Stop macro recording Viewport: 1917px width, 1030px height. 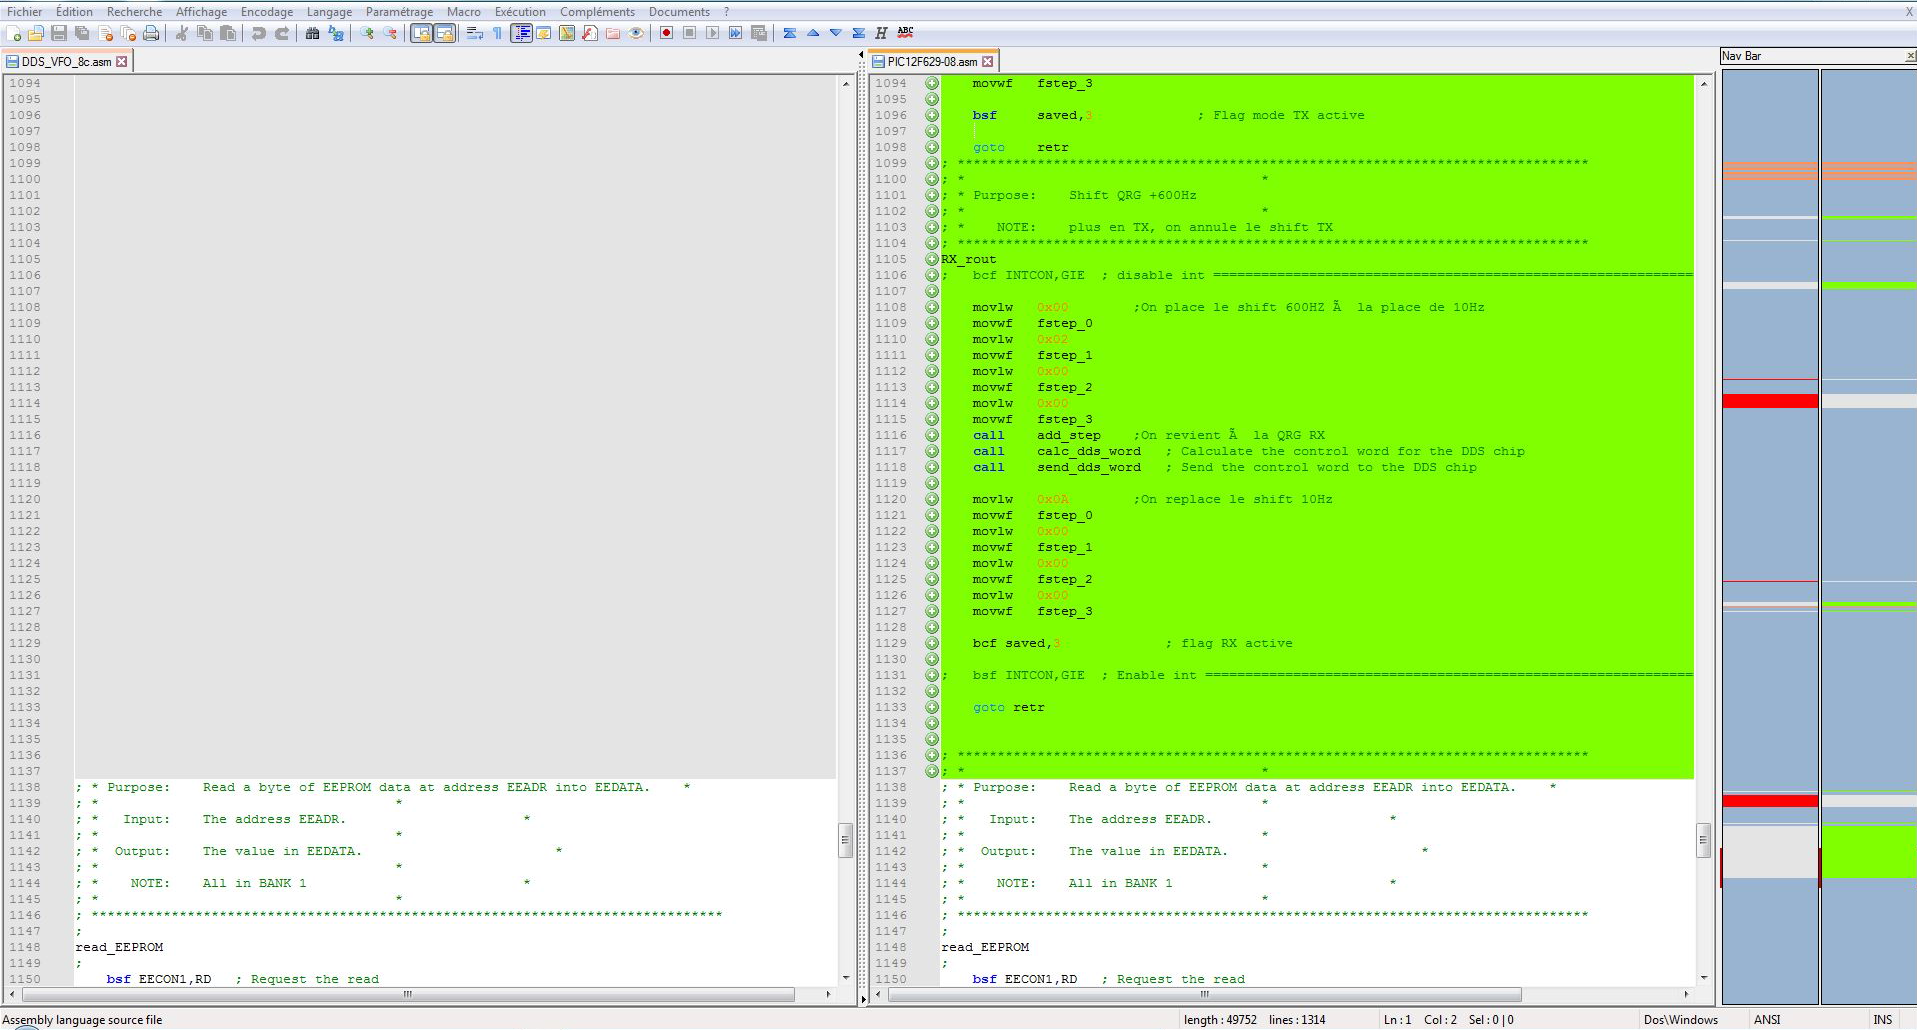690,34
